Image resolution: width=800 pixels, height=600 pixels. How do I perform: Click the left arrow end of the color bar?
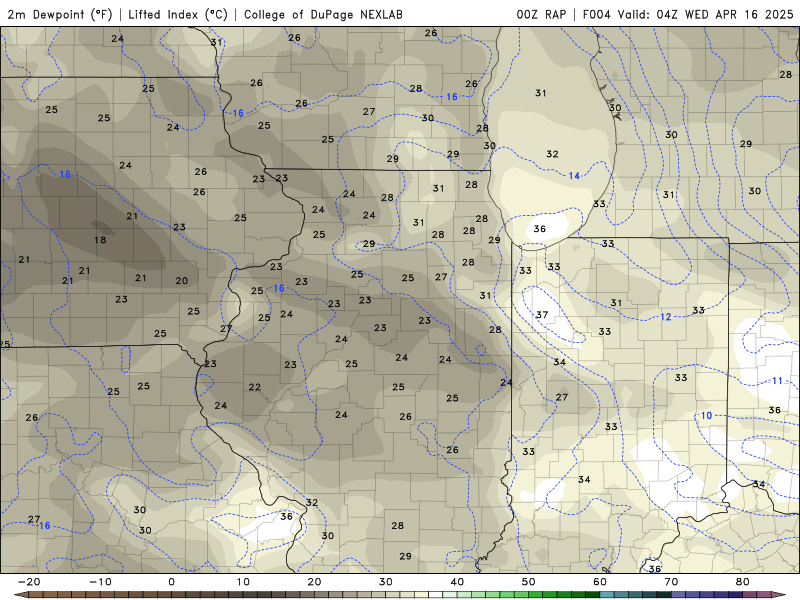(21, 595)
